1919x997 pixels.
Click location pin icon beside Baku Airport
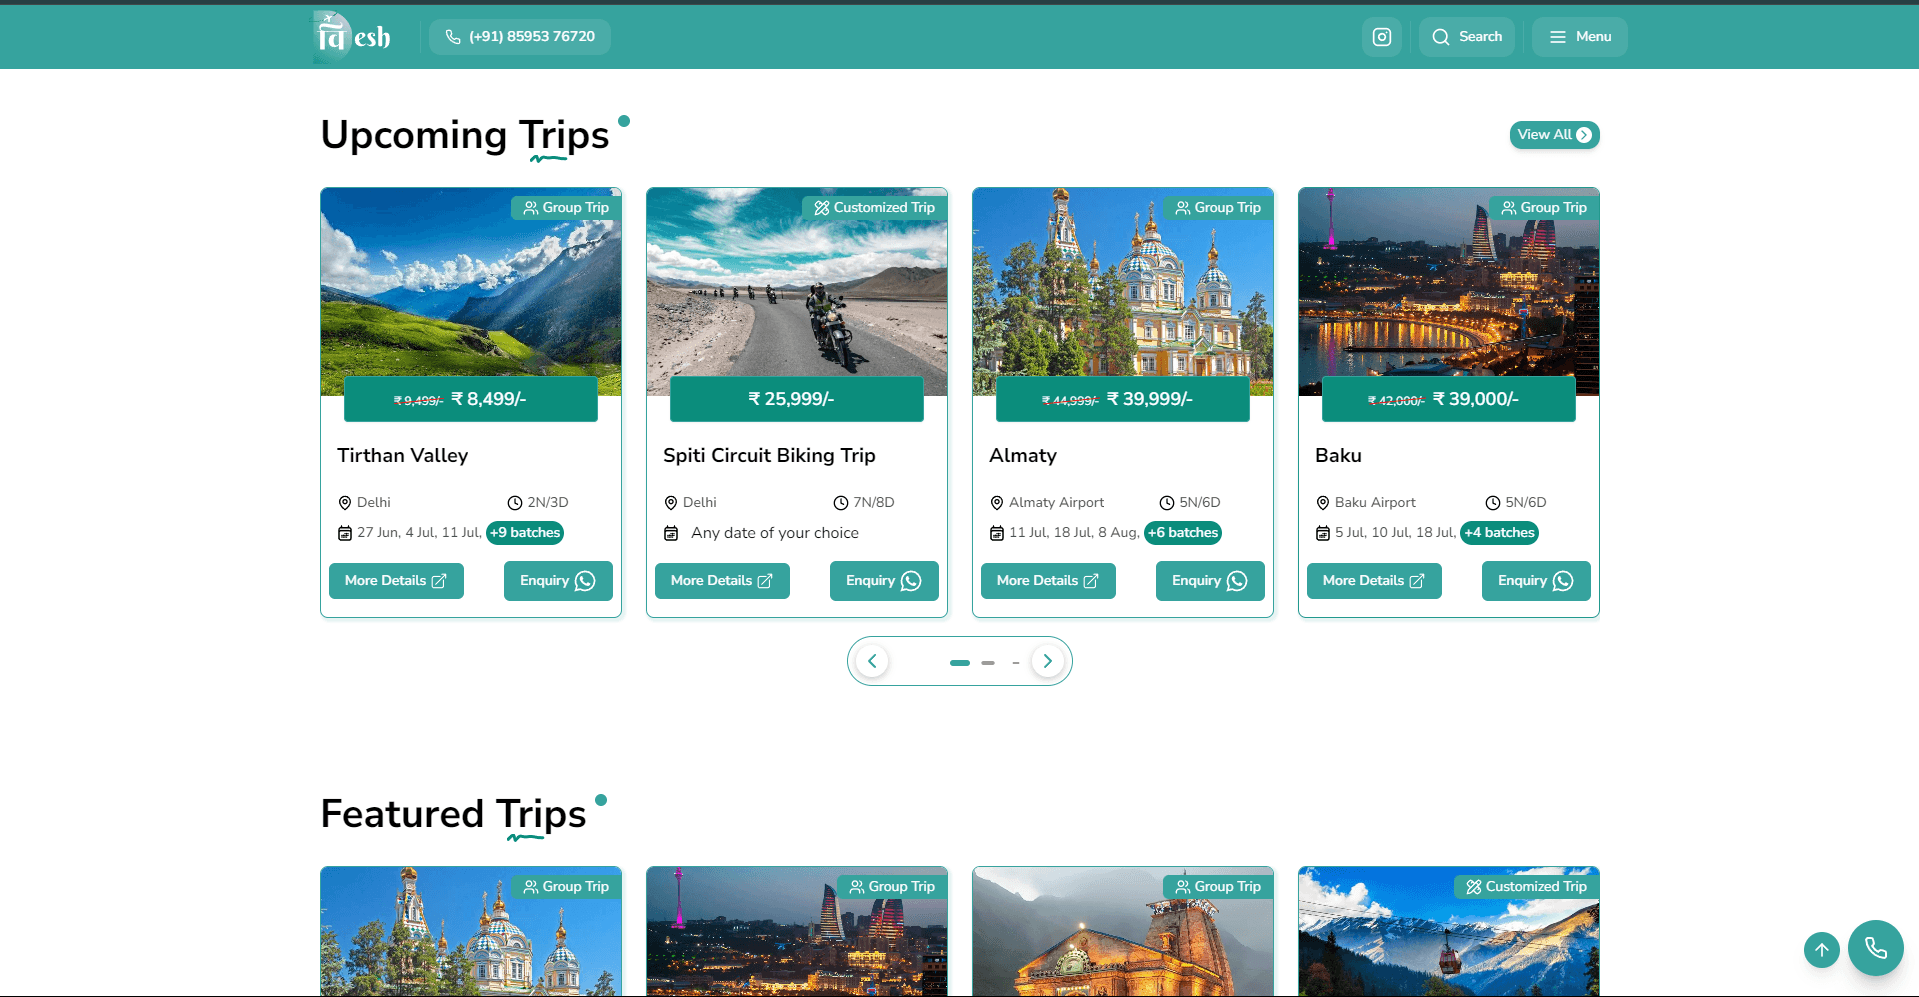click(x=1323, y=503)
